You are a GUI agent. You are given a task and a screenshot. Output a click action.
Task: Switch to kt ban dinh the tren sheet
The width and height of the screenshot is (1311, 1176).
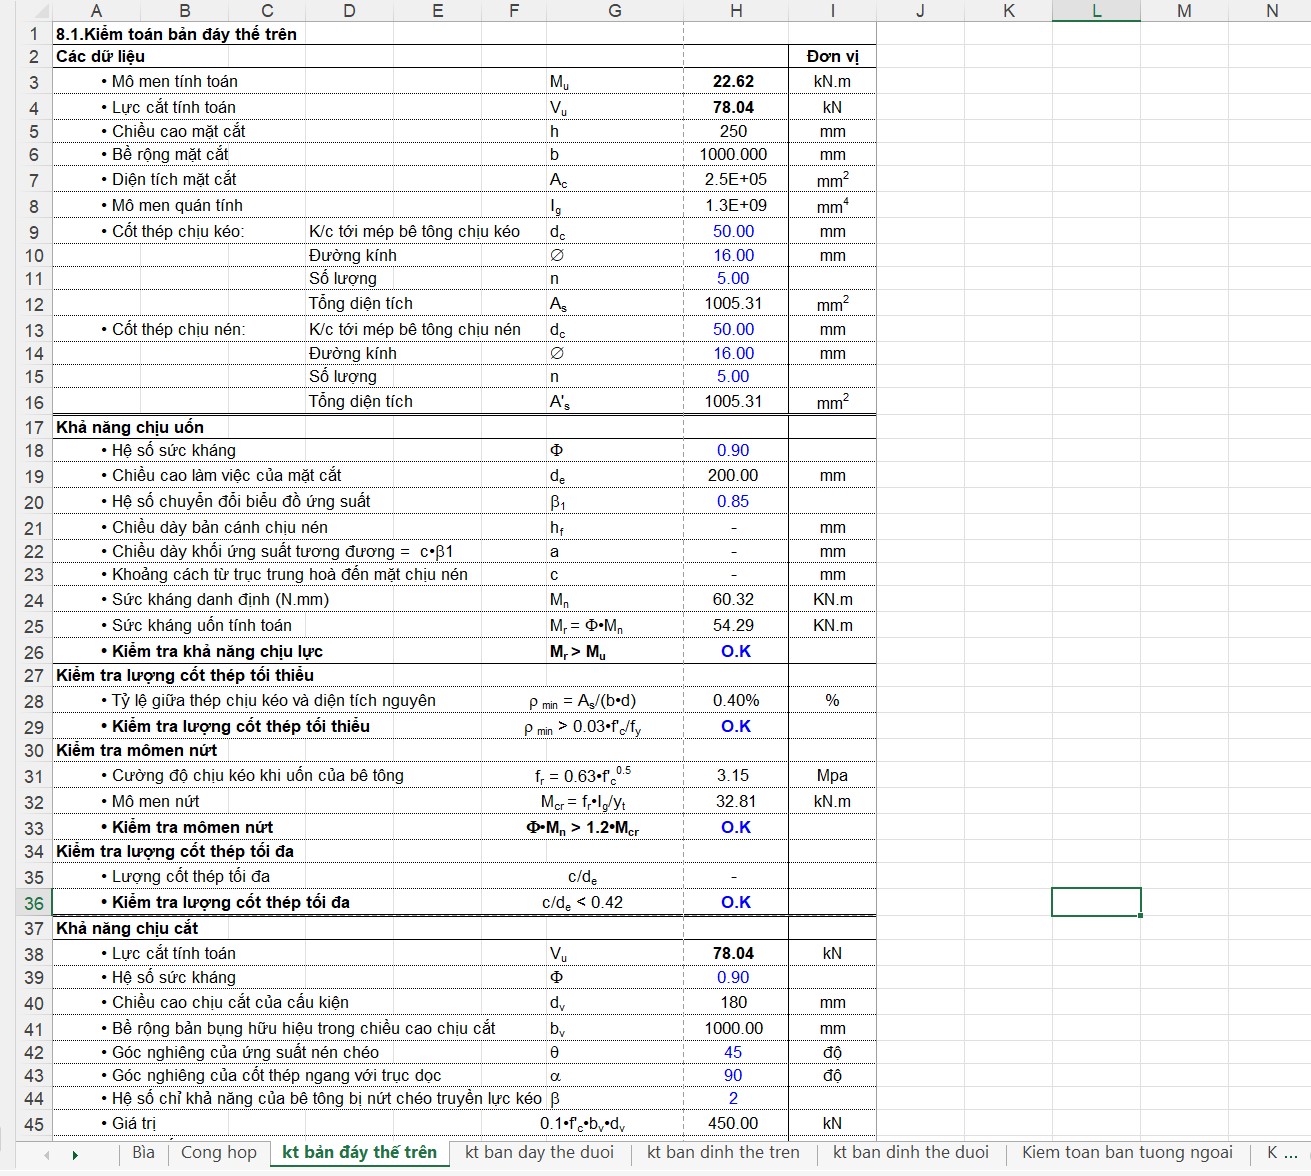(x=723, y=1152)
